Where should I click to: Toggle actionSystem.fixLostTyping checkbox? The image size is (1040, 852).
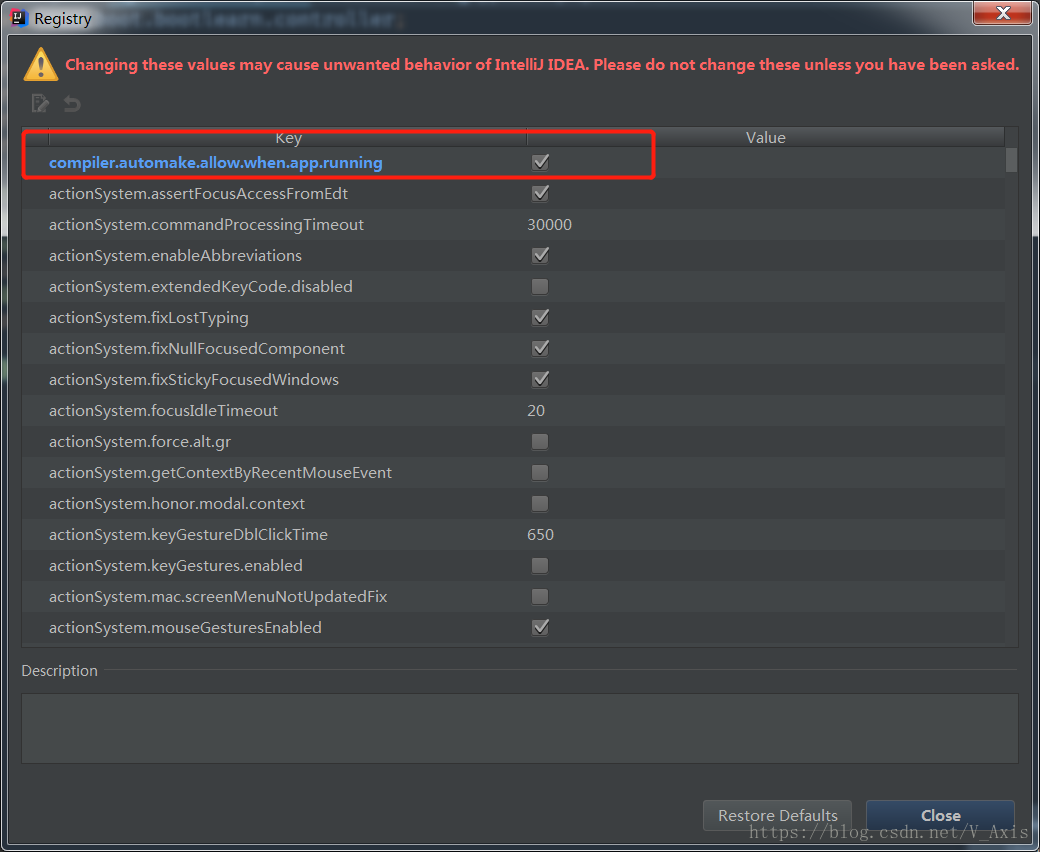coord(541,318)
